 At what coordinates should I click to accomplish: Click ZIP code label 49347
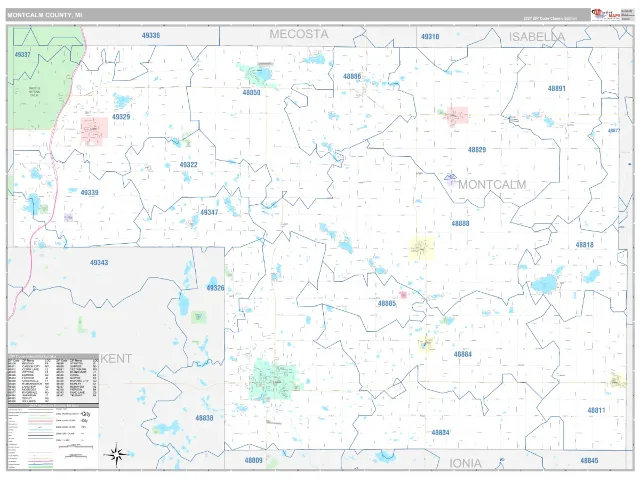pyautogui.click(x=209, y=212)
